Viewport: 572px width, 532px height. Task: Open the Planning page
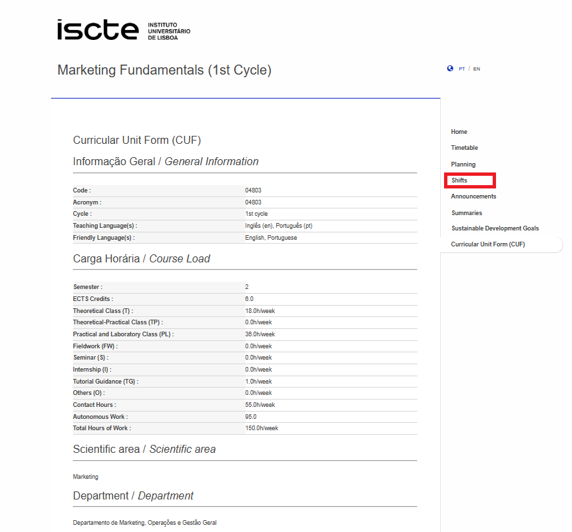(x=463, y=165)
